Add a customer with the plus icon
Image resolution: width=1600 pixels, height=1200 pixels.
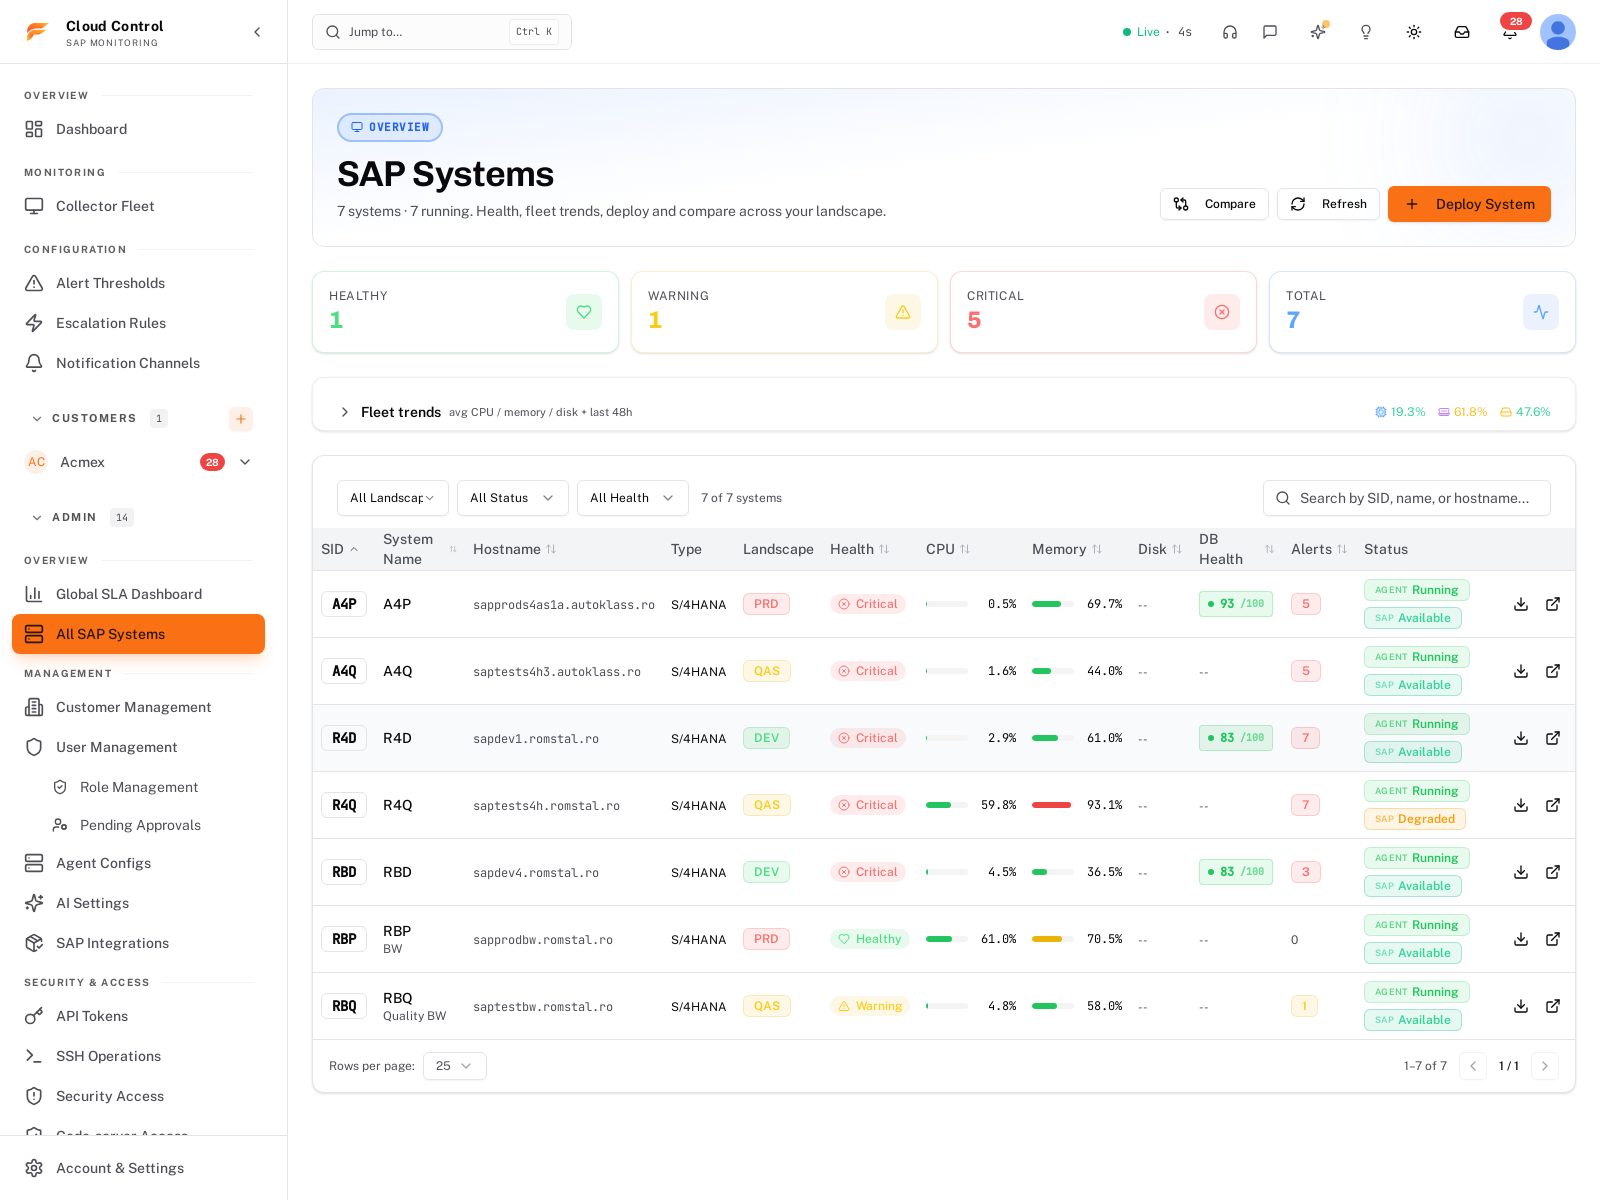pos(241,419)
